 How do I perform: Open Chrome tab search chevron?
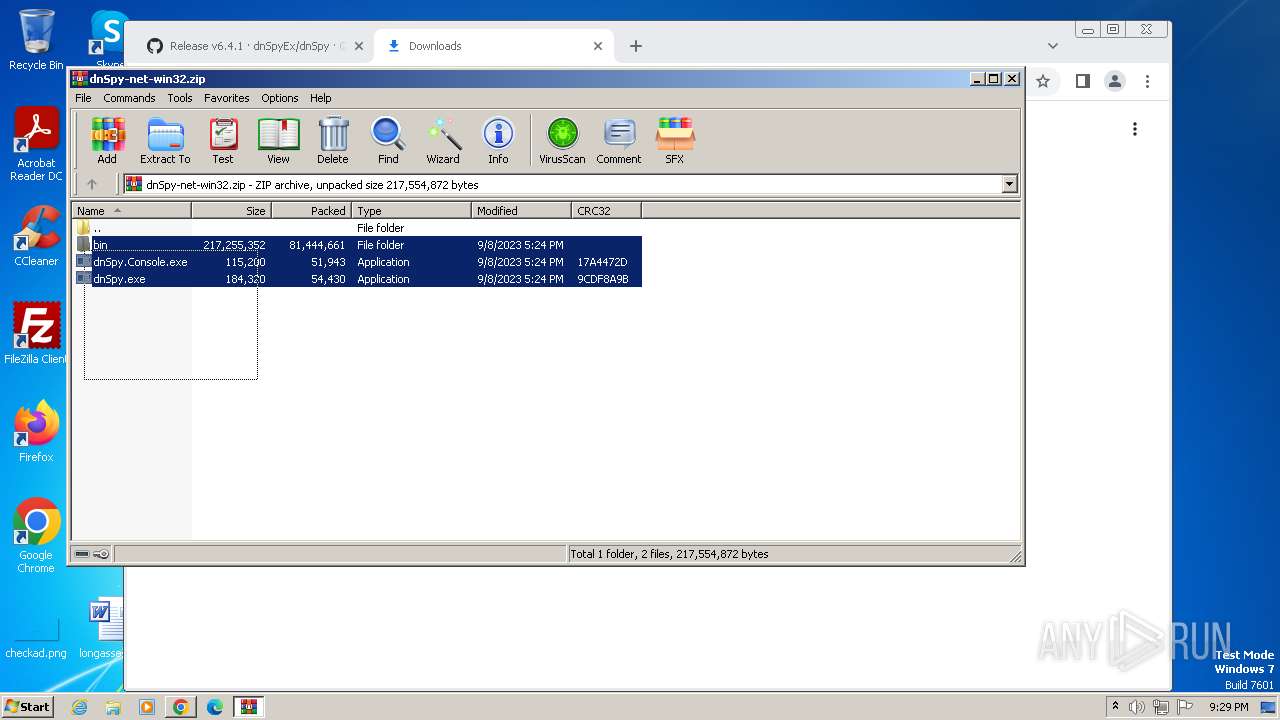click(1053, 46)
